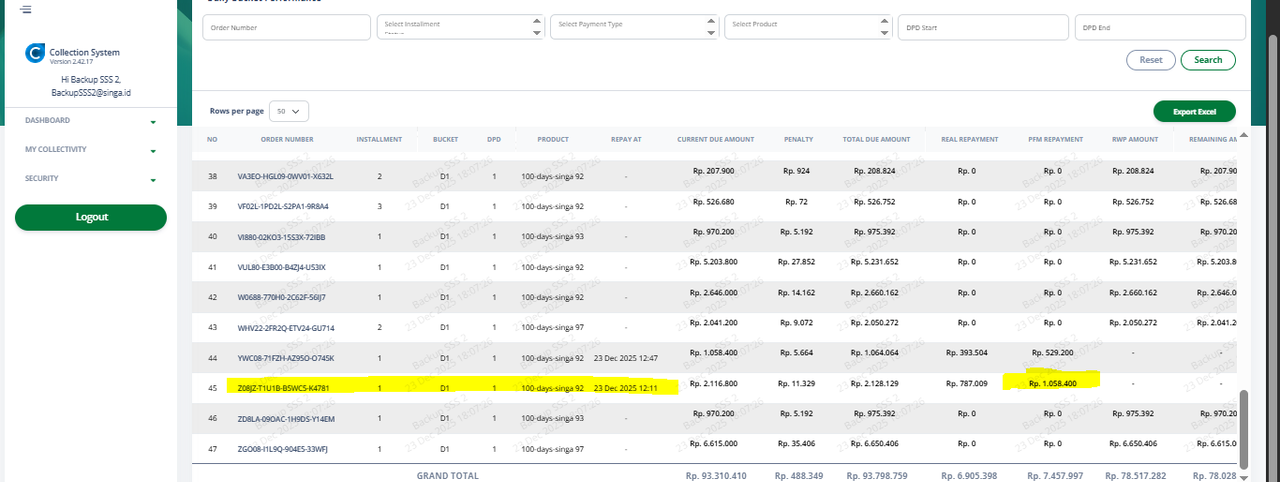This screenshot has width=1280, height=482.
Task: Click total due amount Rp. 5.231.652
Action: tap(876, 263)
